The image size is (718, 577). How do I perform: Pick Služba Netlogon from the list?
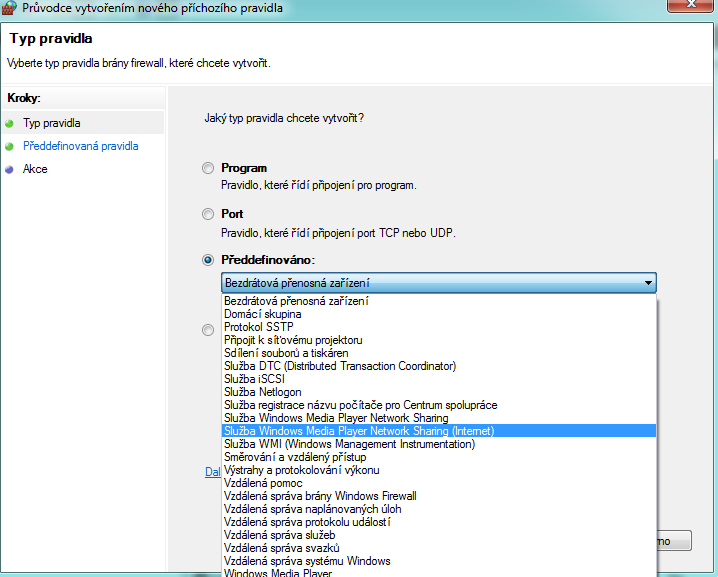coord(439,392)
